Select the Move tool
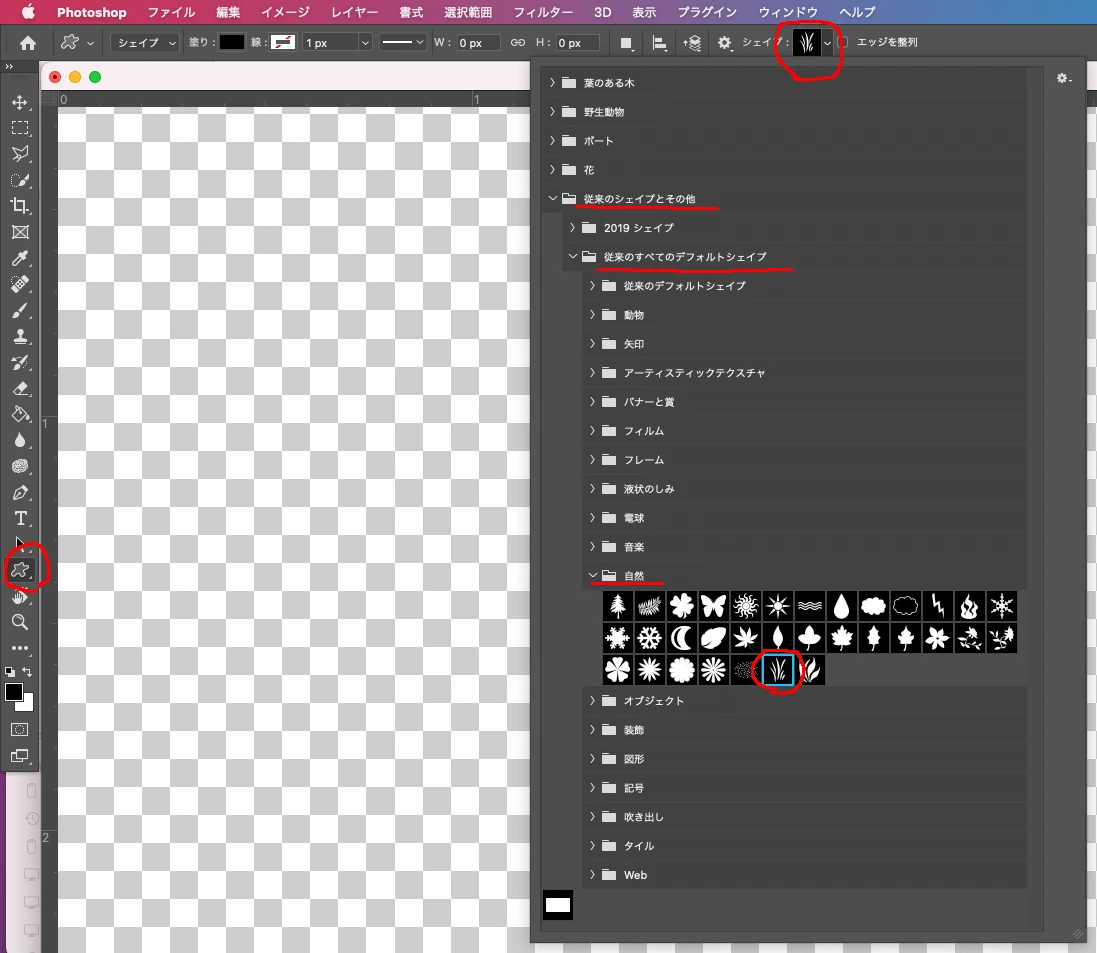1097x953 pixels. point(20,102)
